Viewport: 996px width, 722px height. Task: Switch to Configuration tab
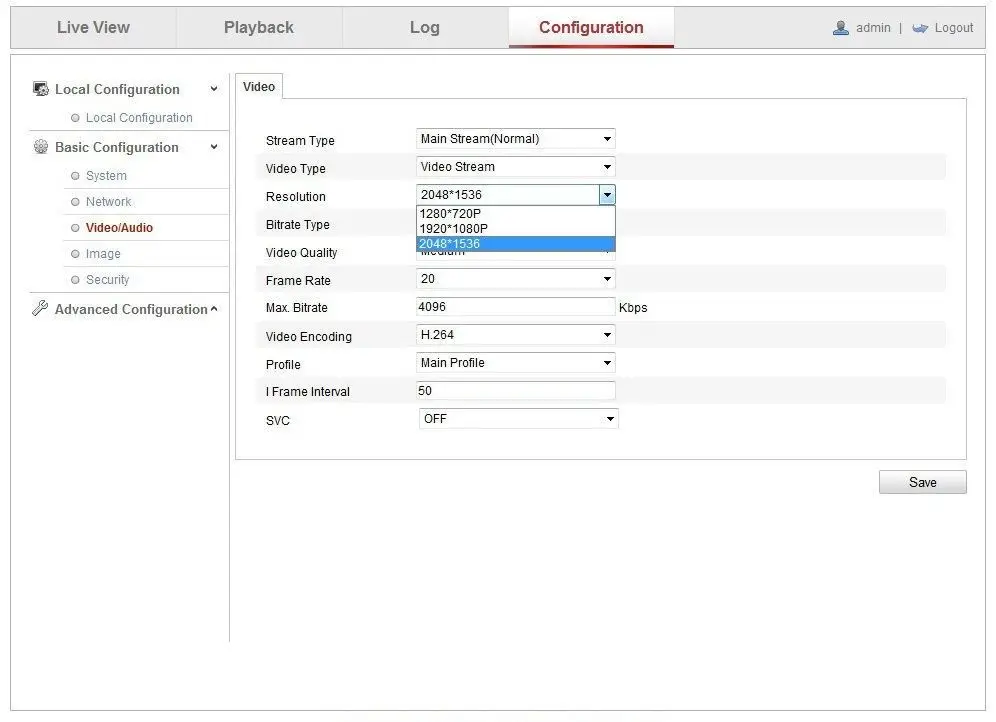pos(591,27)
